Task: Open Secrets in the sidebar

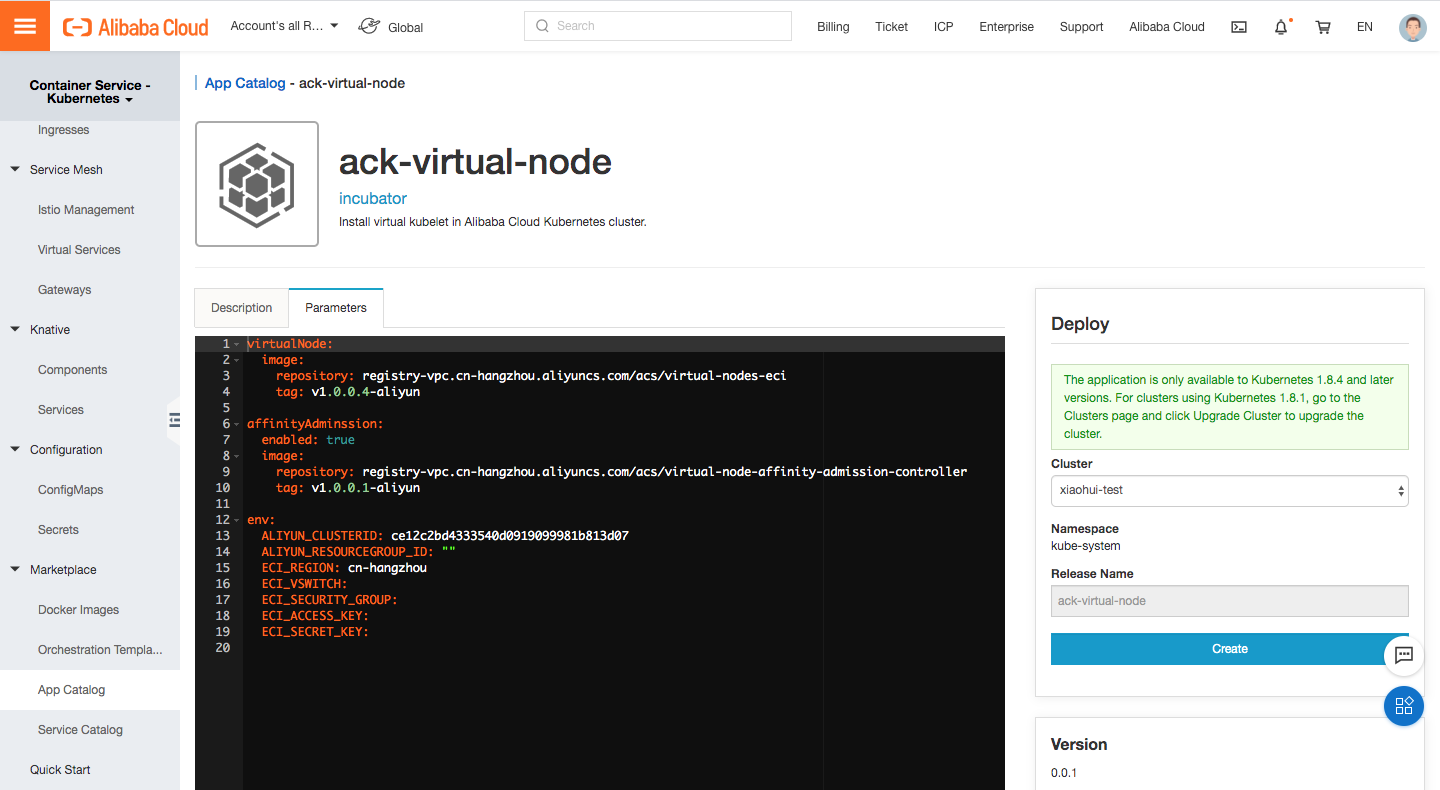Action: click(58, 530)
